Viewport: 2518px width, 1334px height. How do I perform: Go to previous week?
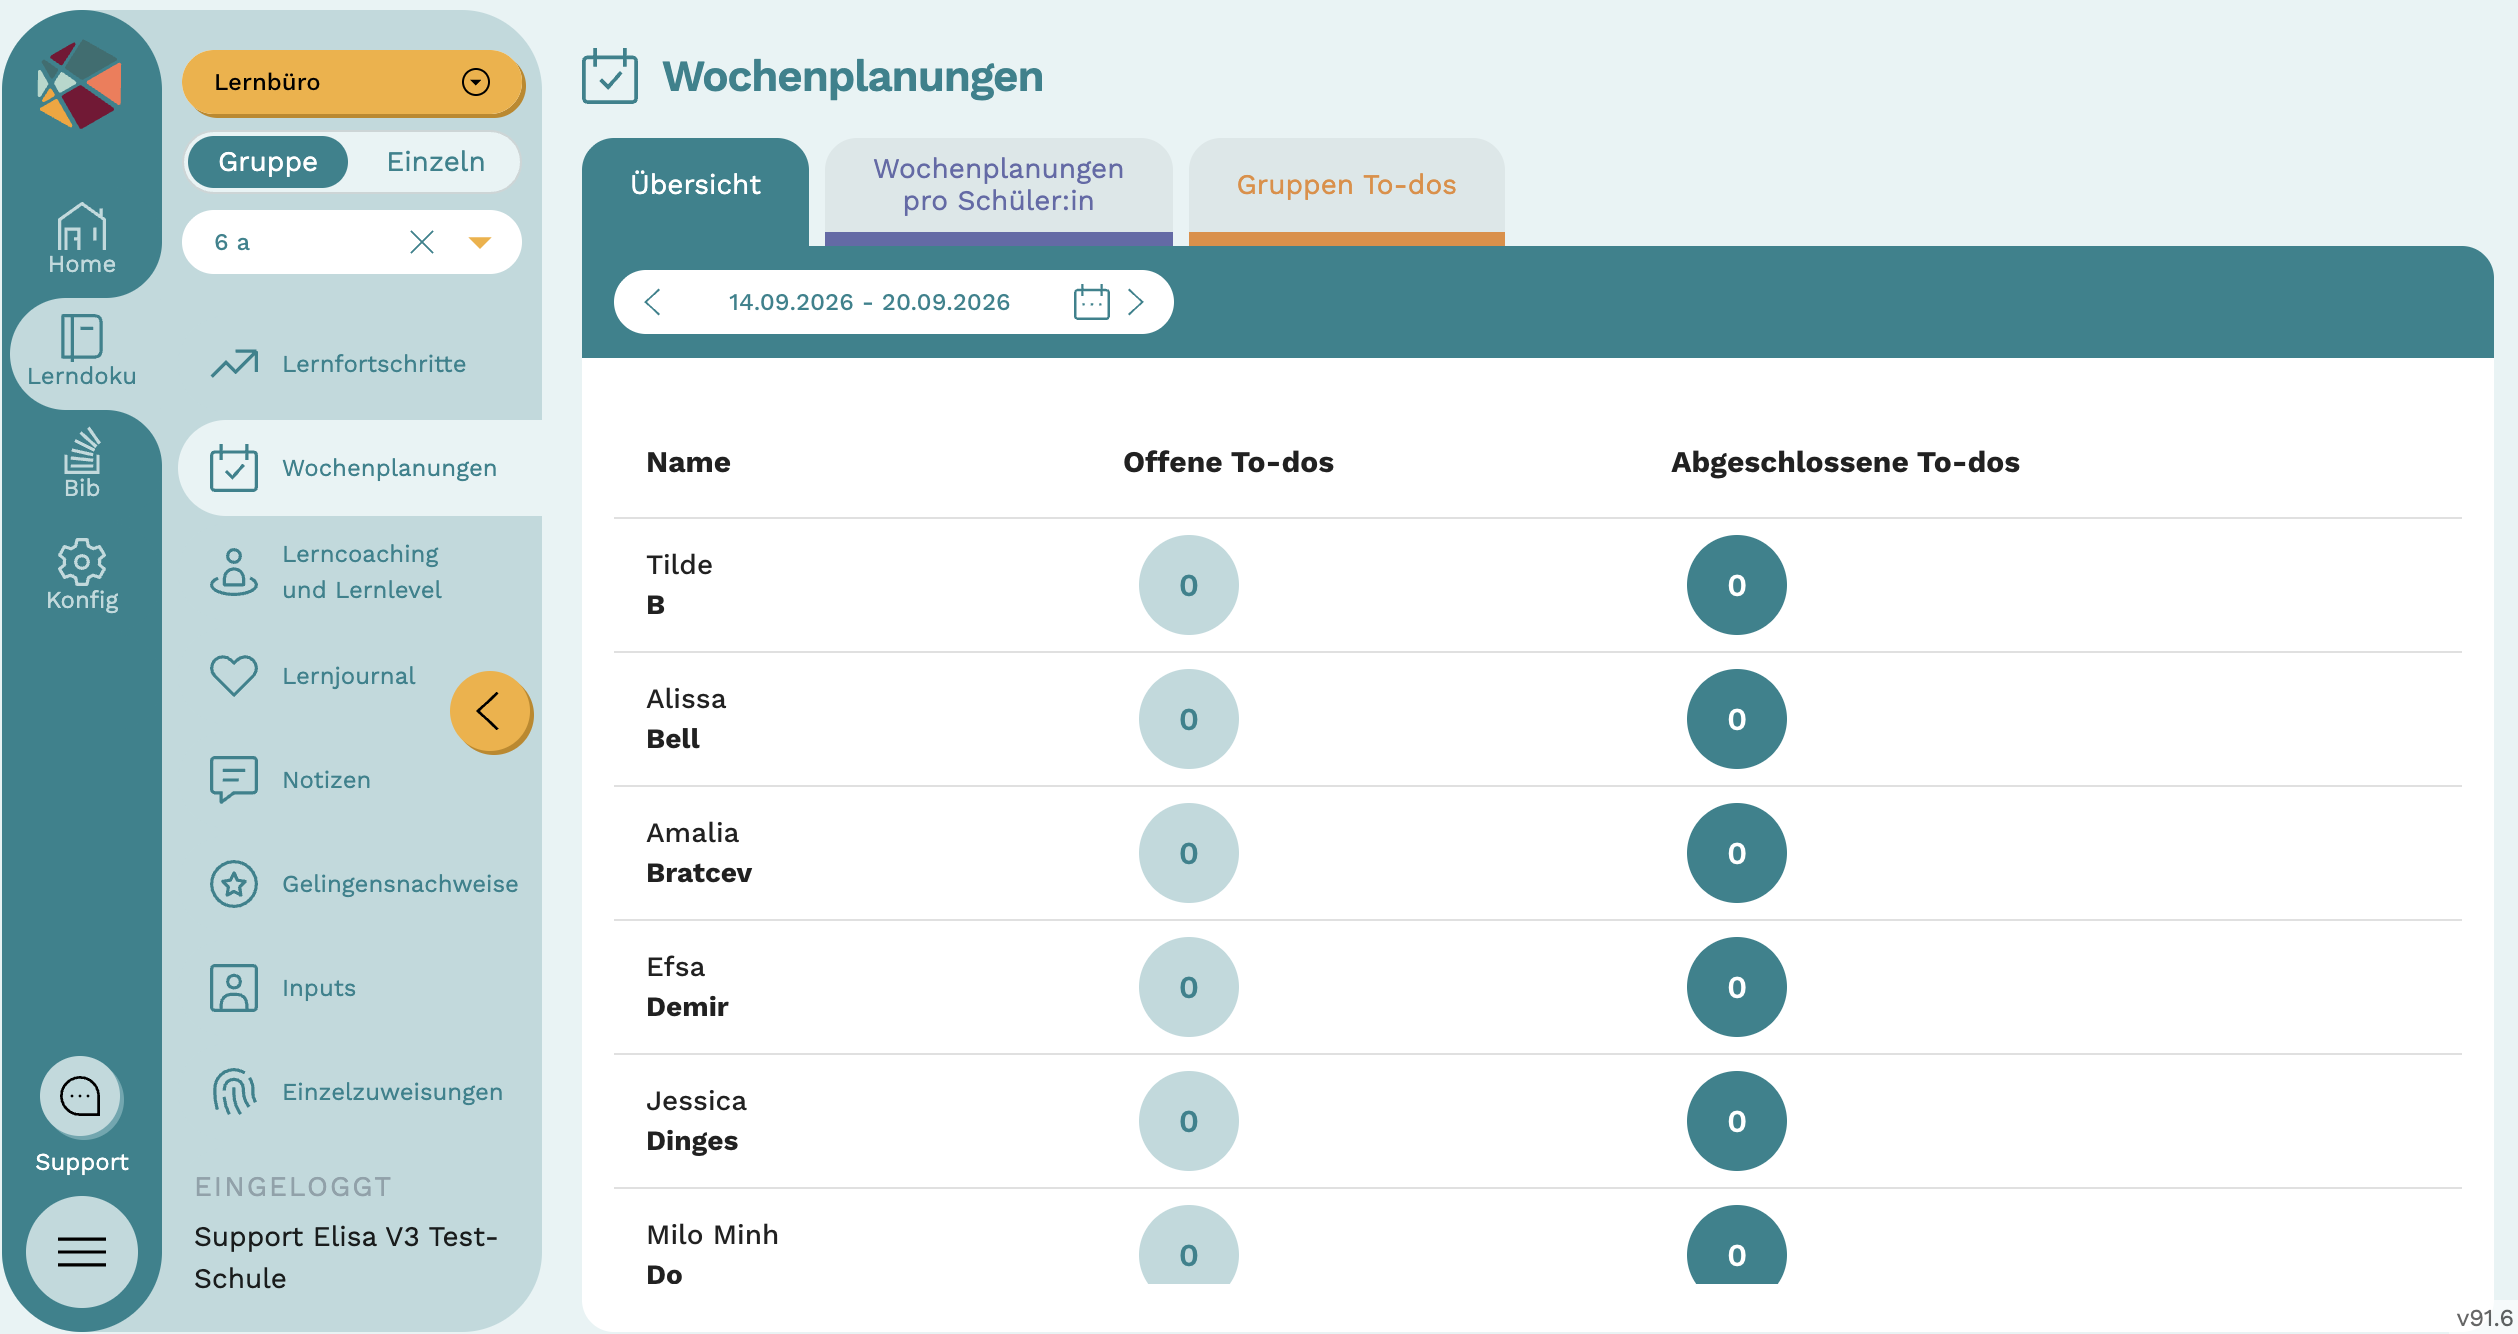(653, 302)
